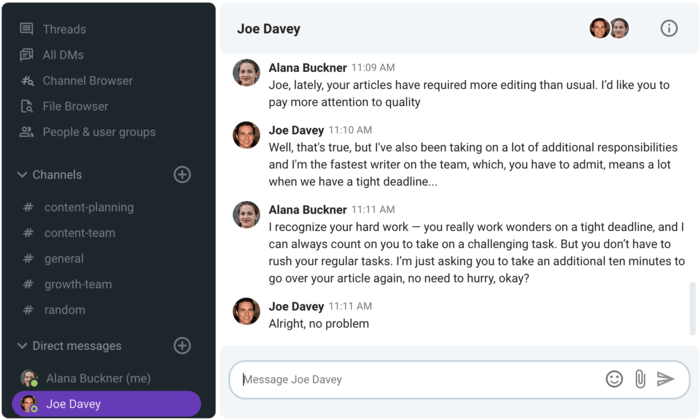
Task: Start a new direct message with plus
Action: tap(182, 345)
